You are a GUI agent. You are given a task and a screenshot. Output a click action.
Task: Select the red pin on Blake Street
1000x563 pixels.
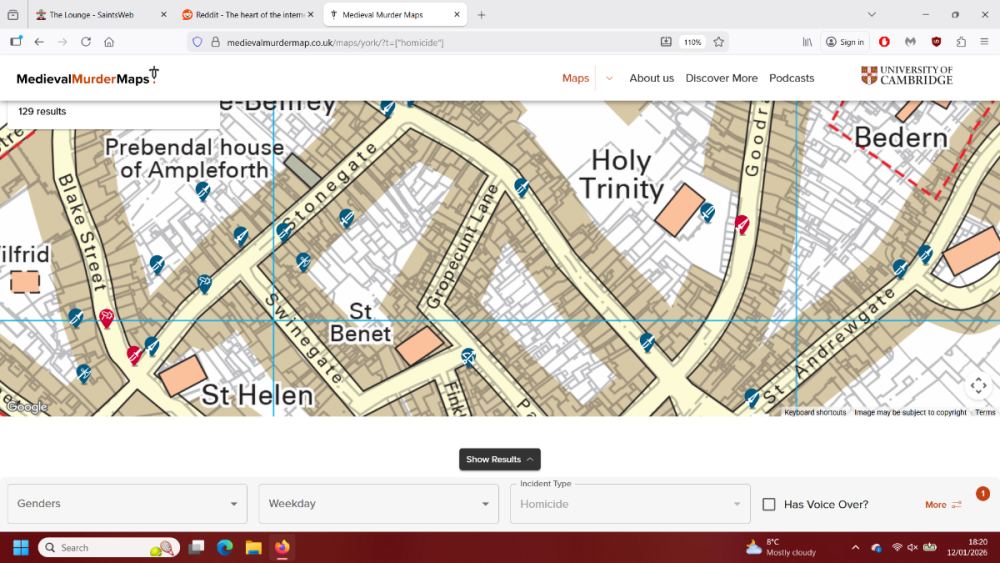click(106, 317)
